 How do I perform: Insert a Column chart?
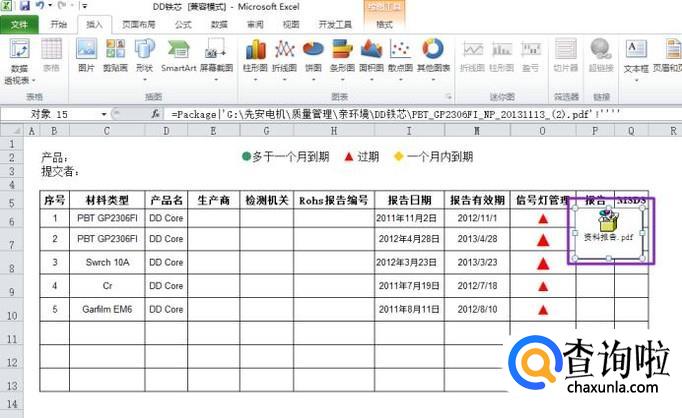pyautogui.click(x=255, y=60)
